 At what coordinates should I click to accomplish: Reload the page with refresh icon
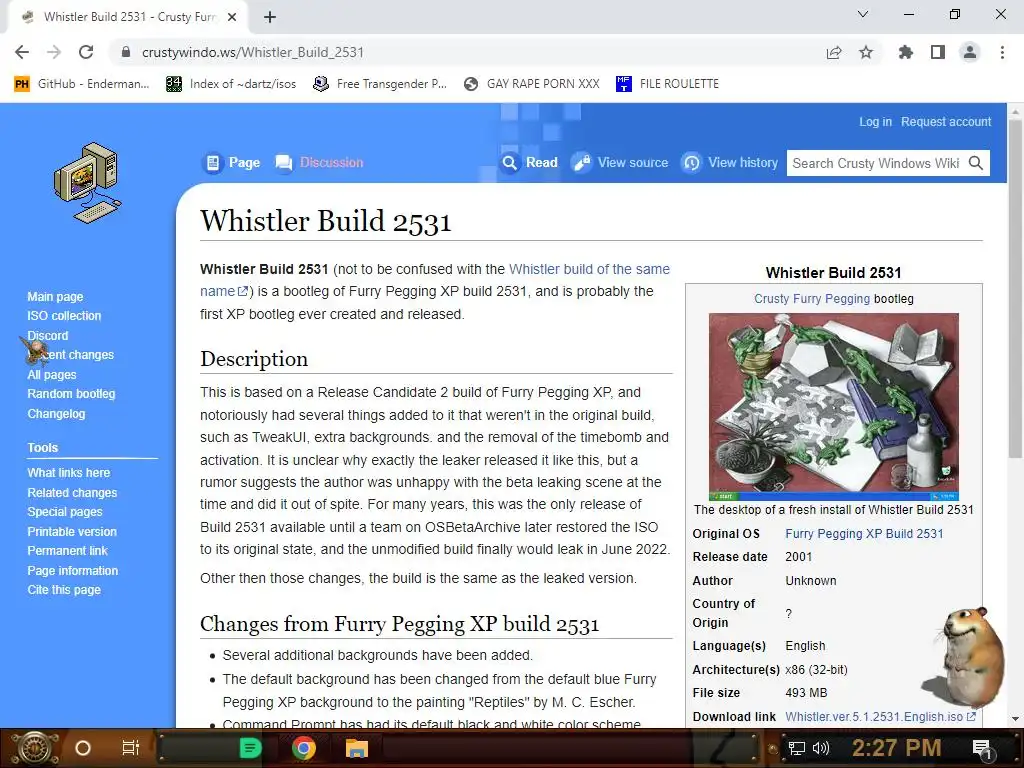86,52
